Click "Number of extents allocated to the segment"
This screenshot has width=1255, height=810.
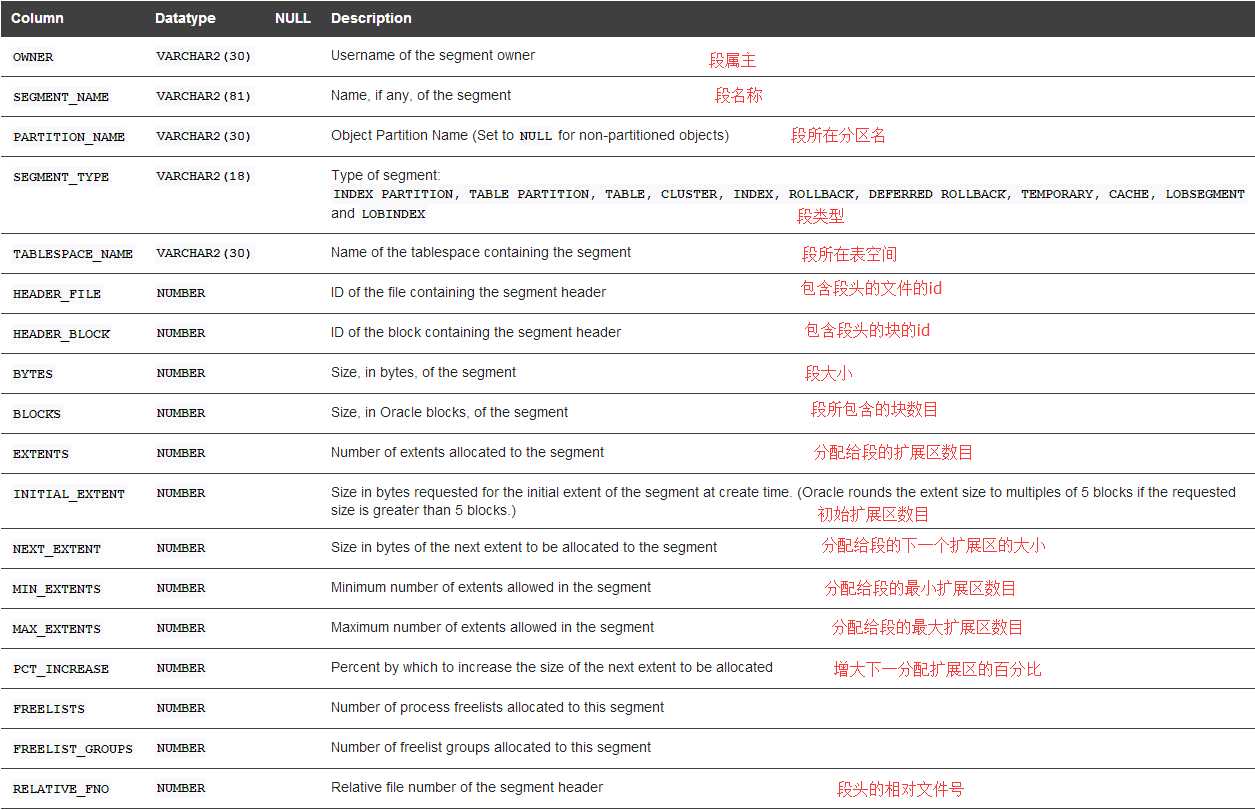click(x=468, y=452)
